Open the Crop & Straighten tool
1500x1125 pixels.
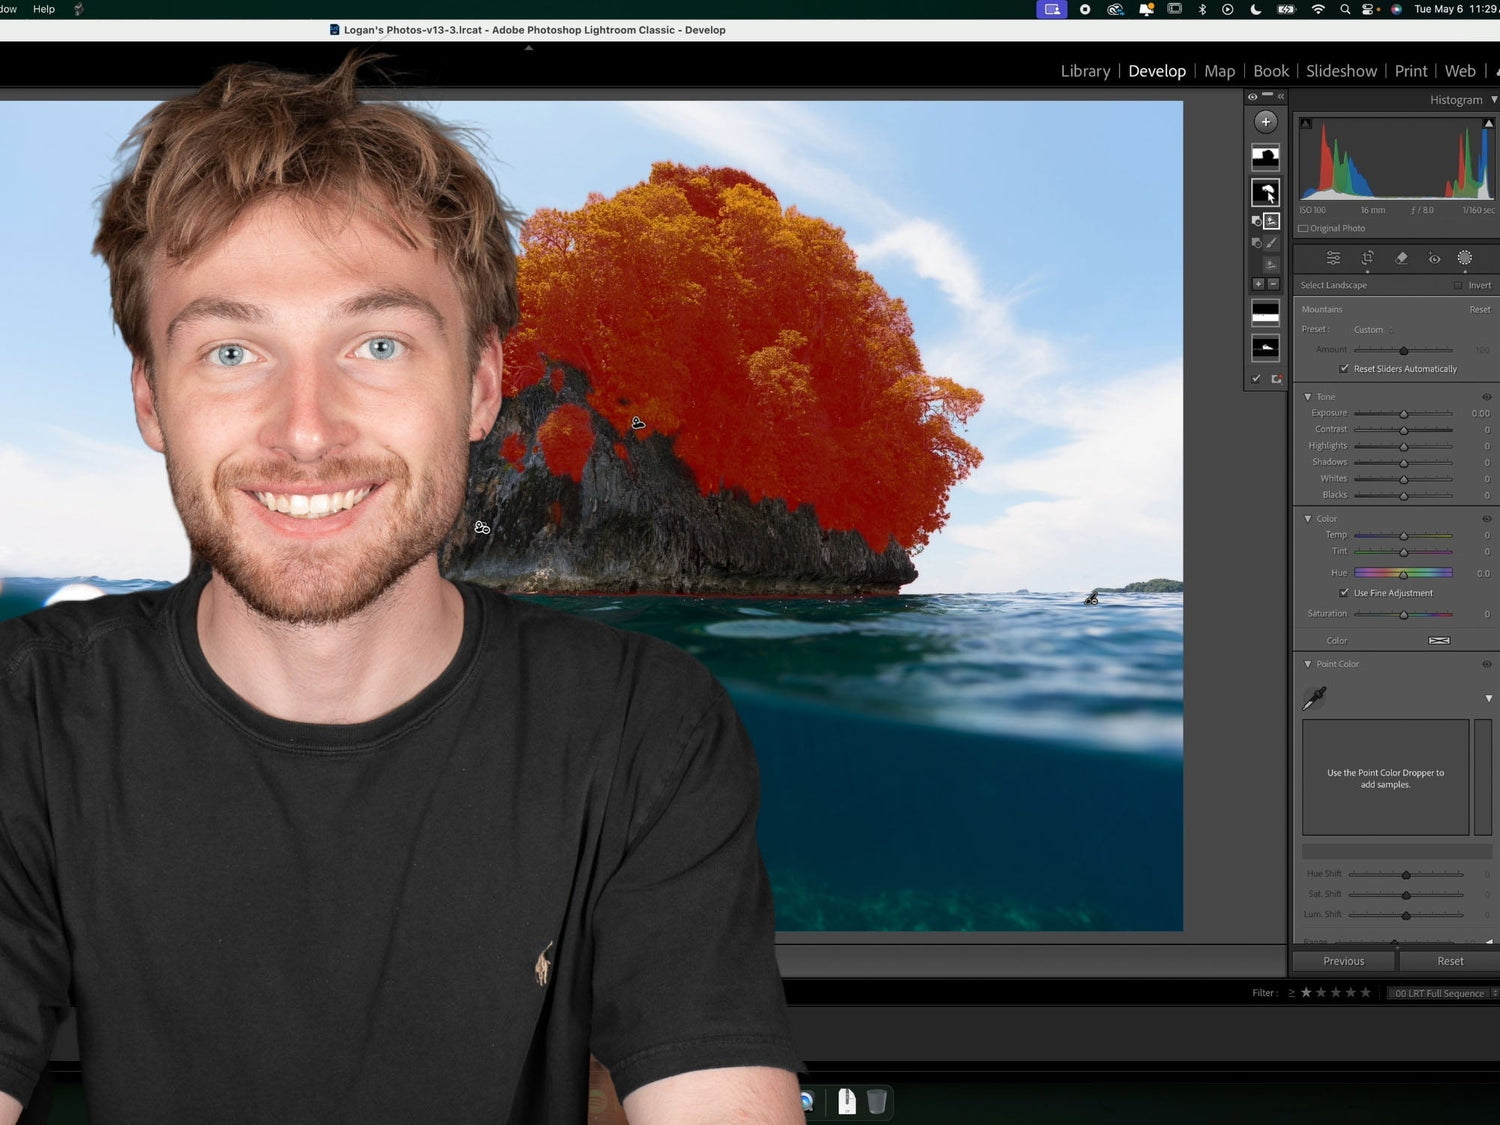[1367, 259]
